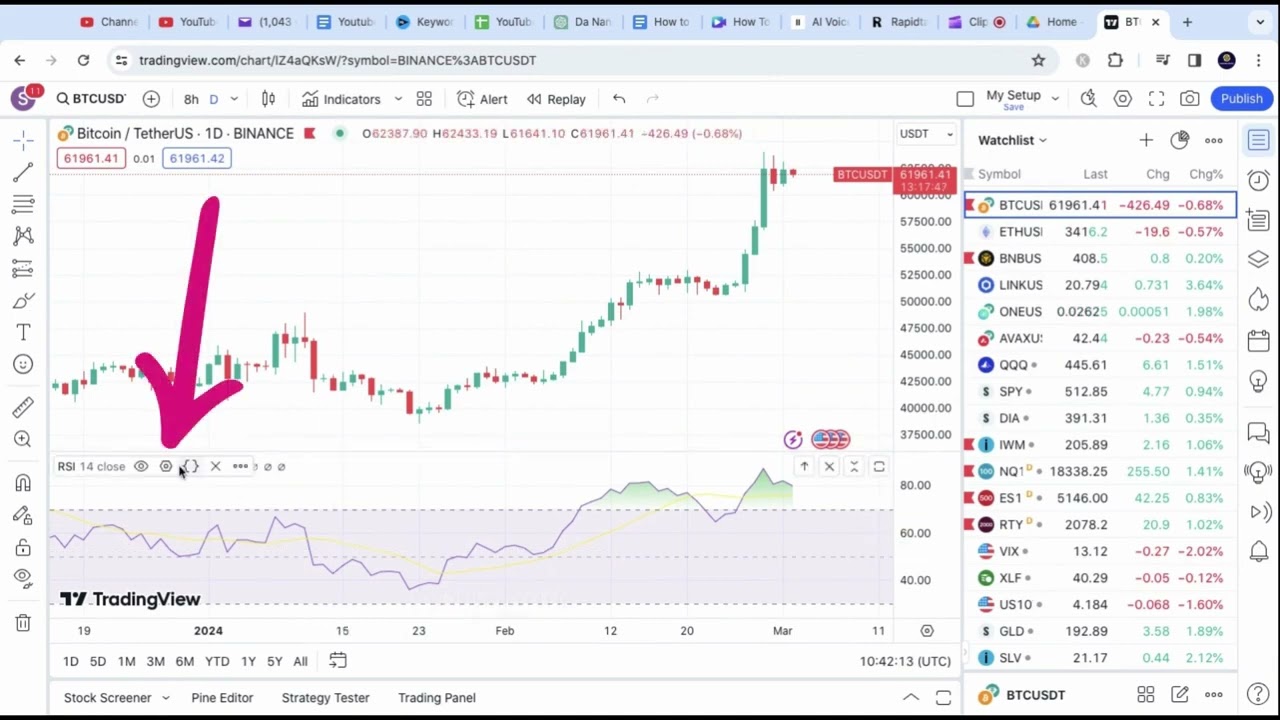Open RSI indicator settings
Viewport: 1280px width, 720px height.
(166, 467)
